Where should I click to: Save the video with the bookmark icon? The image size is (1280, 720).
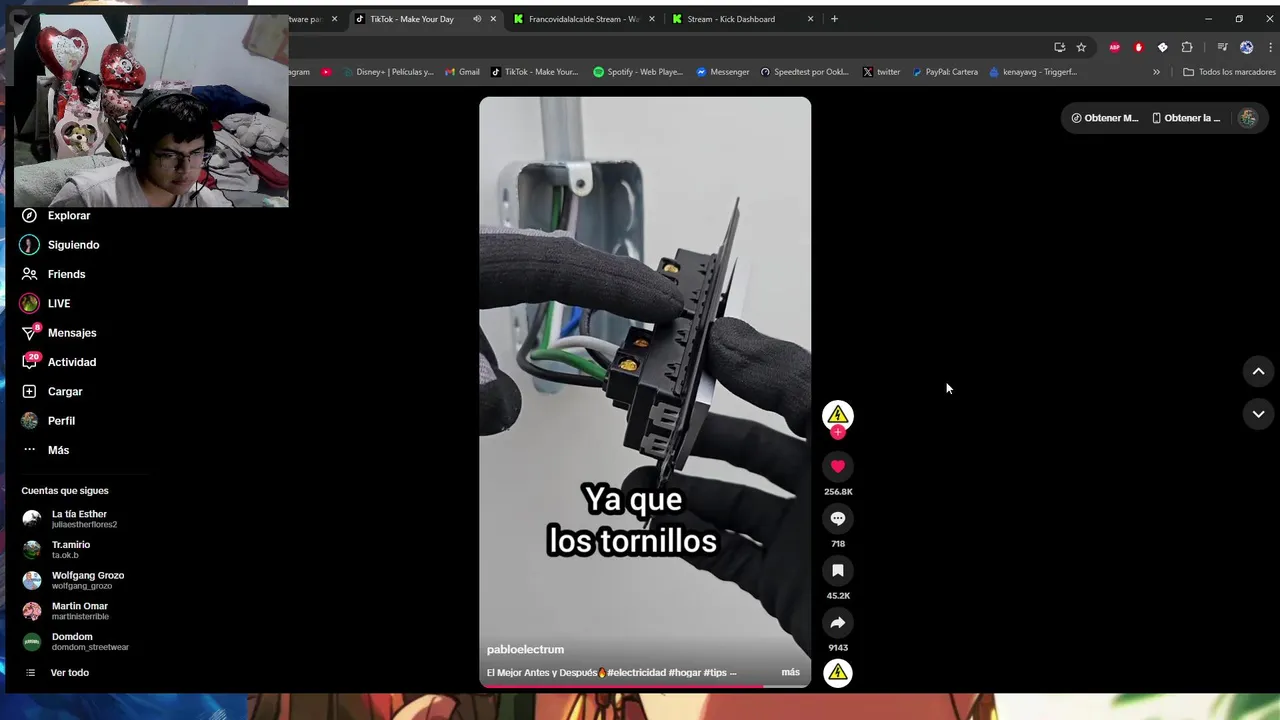click(838, 570)
